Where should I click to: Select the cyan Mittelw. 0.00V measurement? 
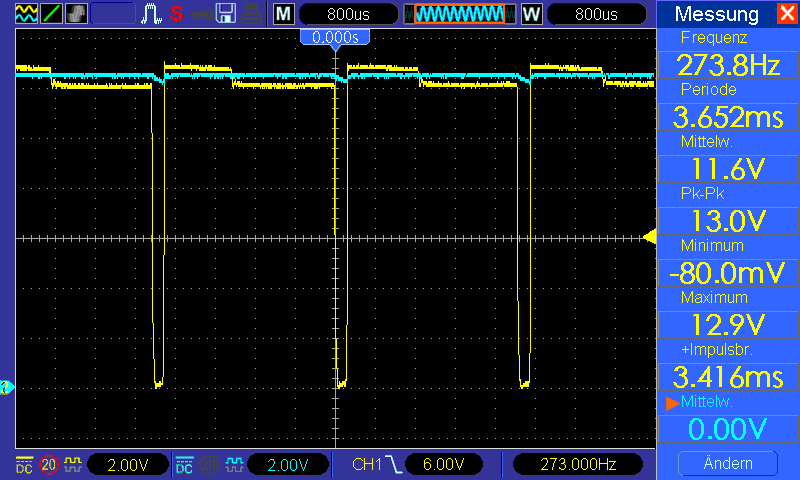point(729,428)
